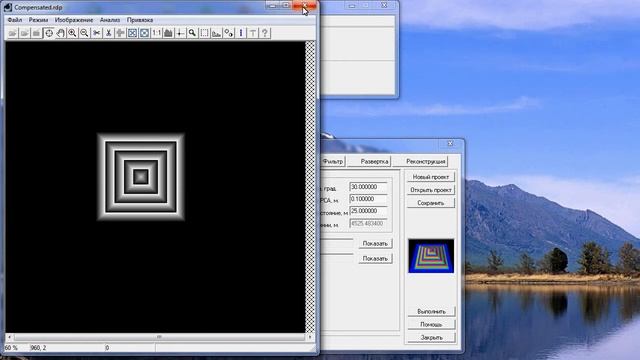
Task: Click the field containing 30.000000
Action: coord(368,187)
